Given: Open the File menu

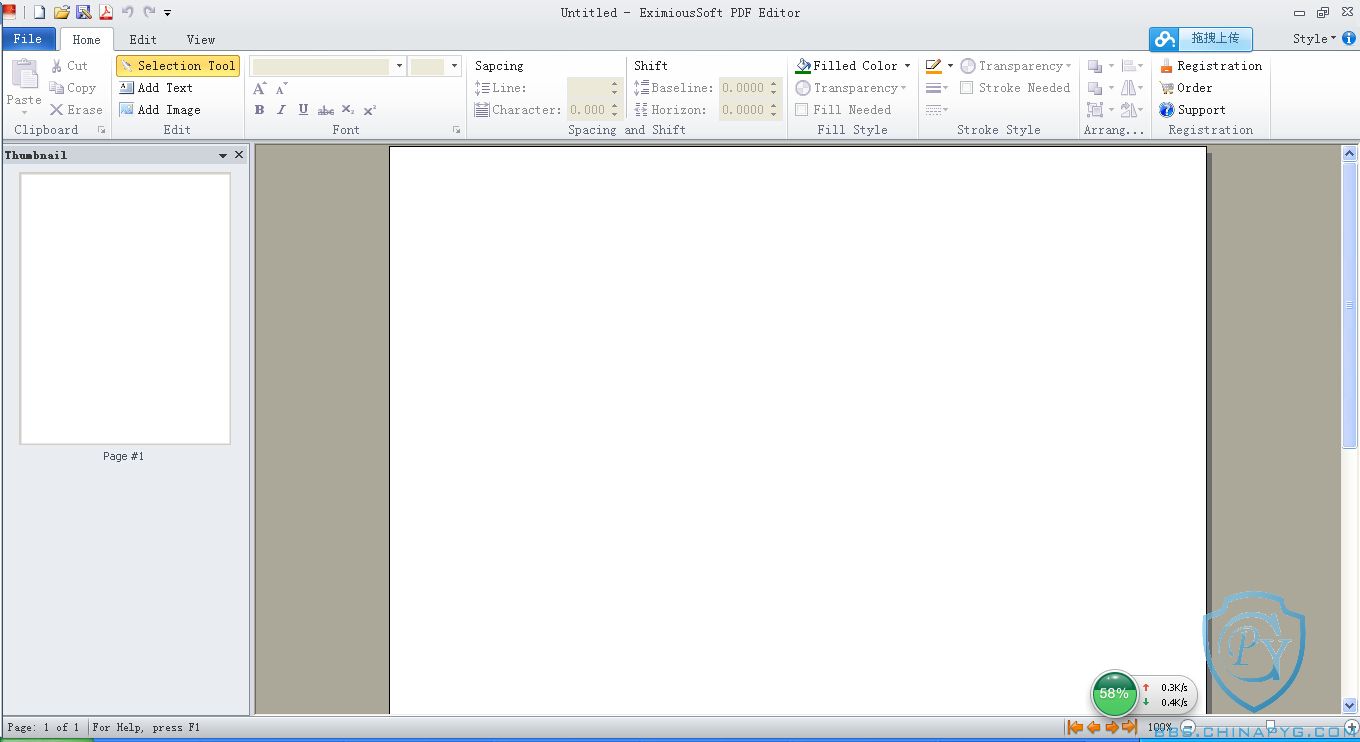Looking at the screenshot, I should click(x=28, y=39).
